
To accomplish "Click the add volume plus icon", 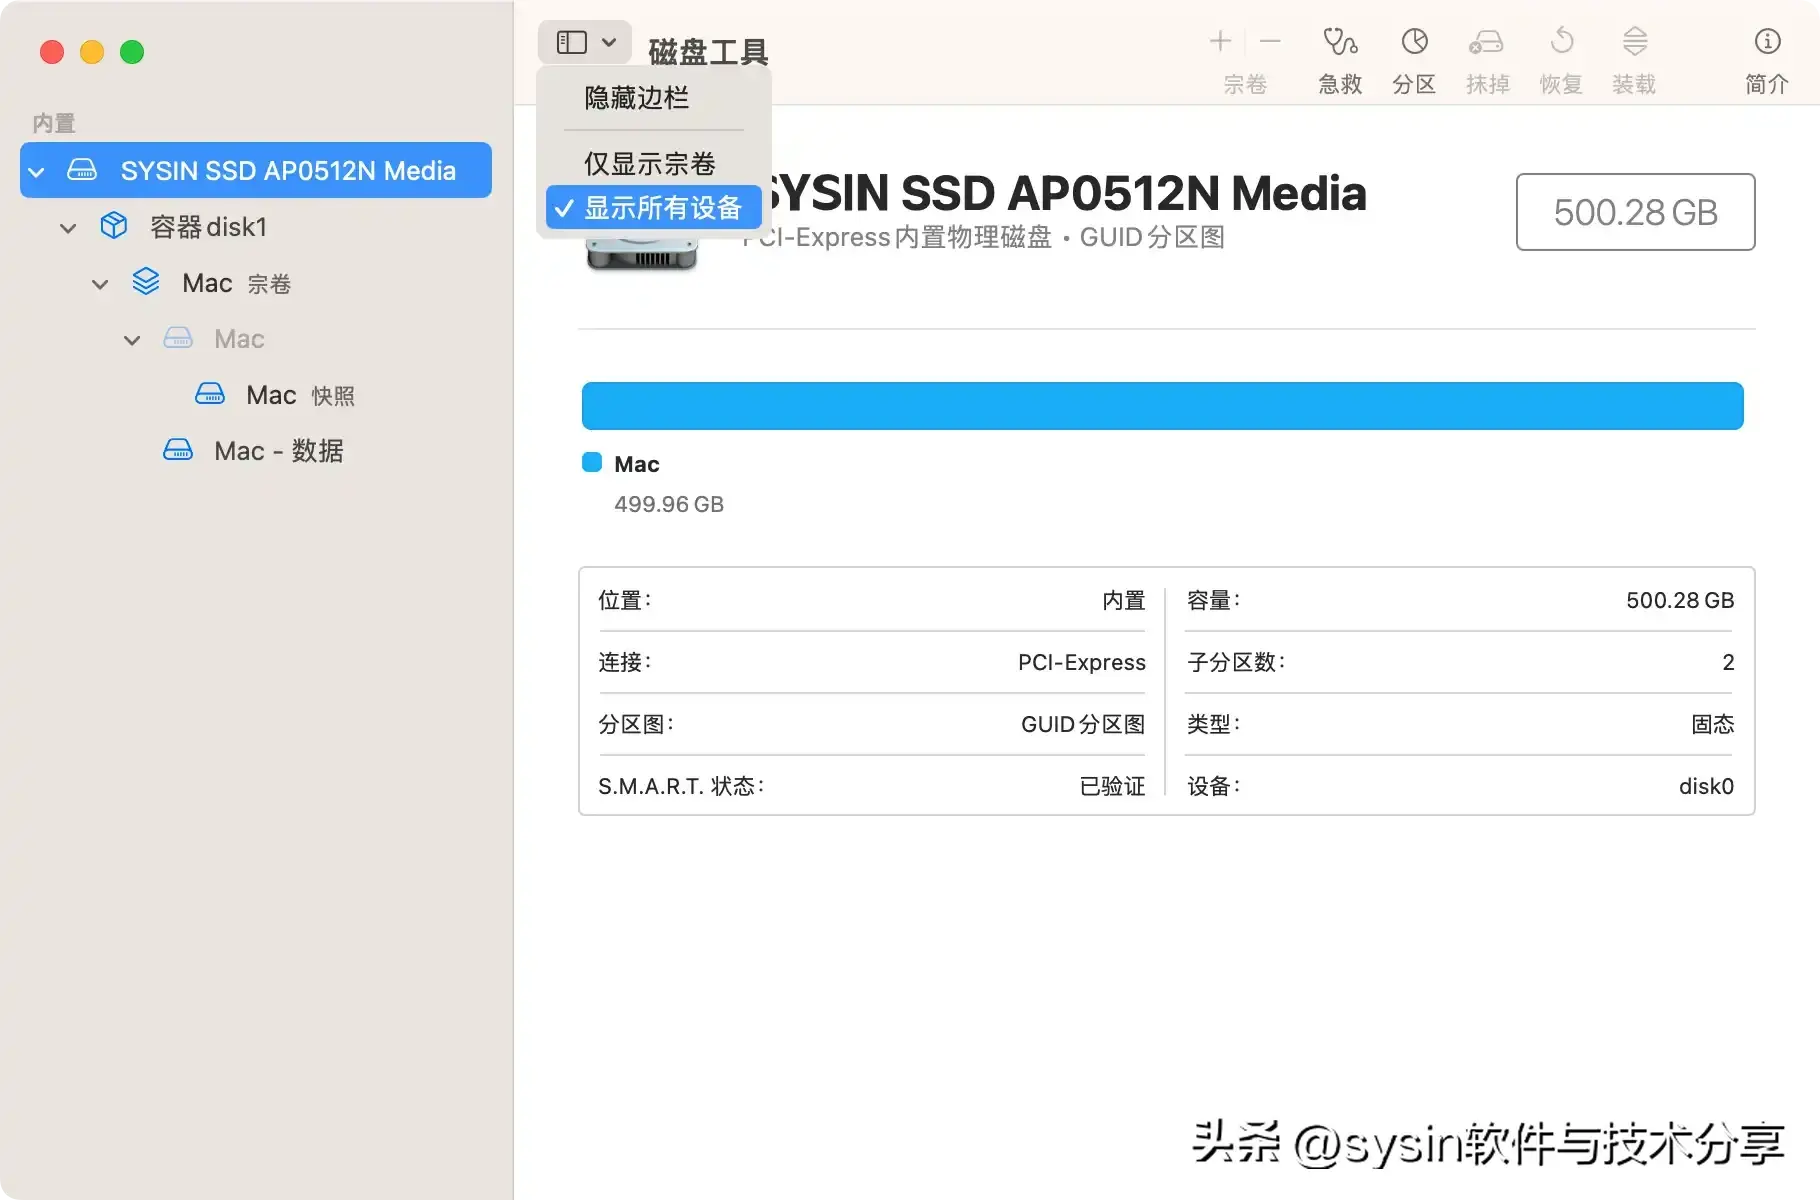I will [x=1219, y=41].
